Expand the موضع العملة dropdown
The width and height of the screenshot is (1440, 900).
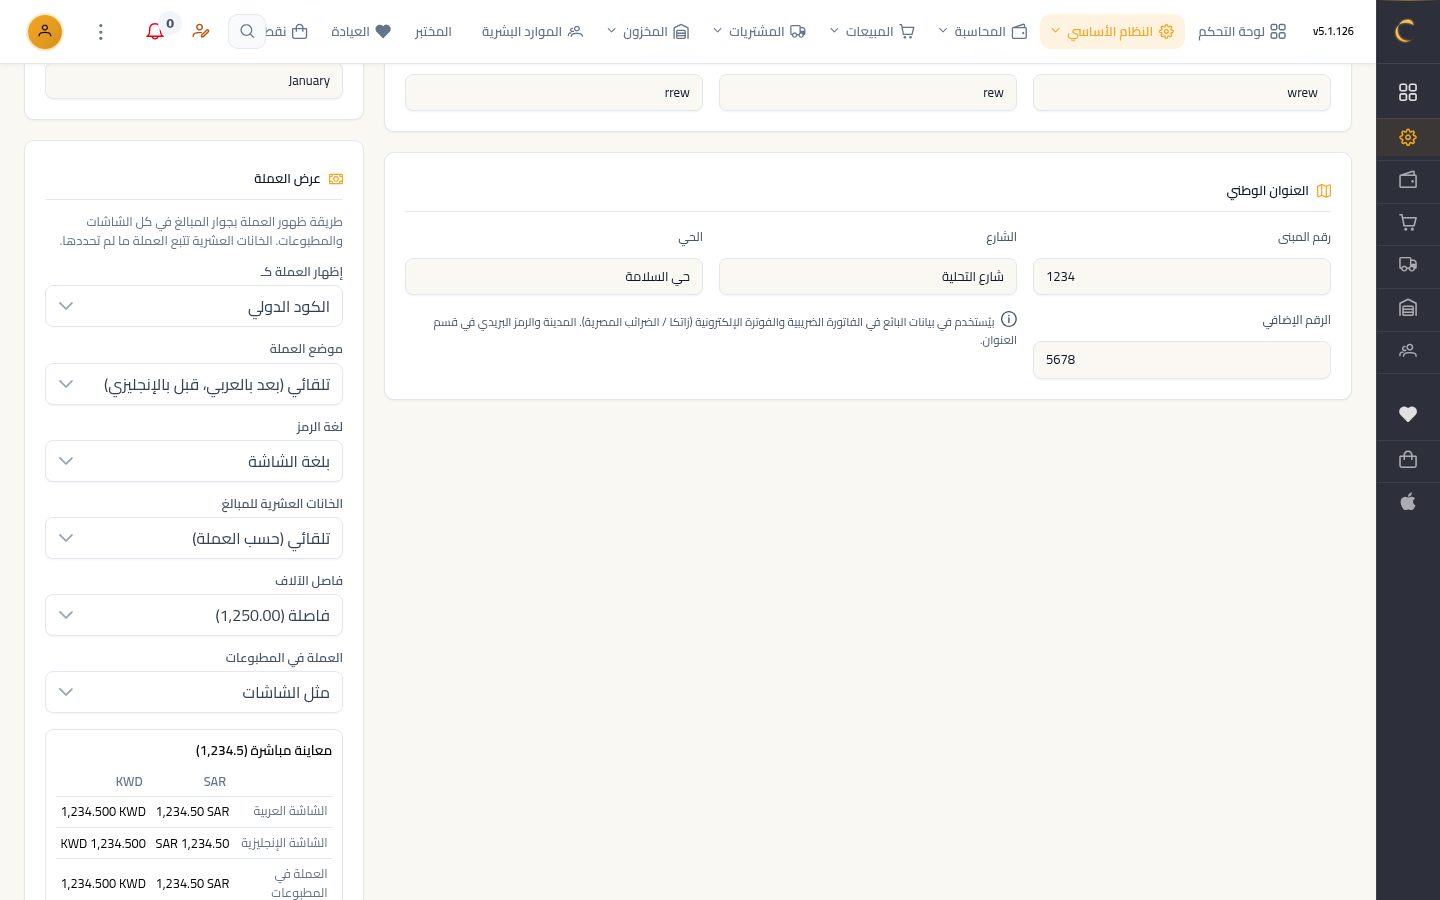coord(194,384)
